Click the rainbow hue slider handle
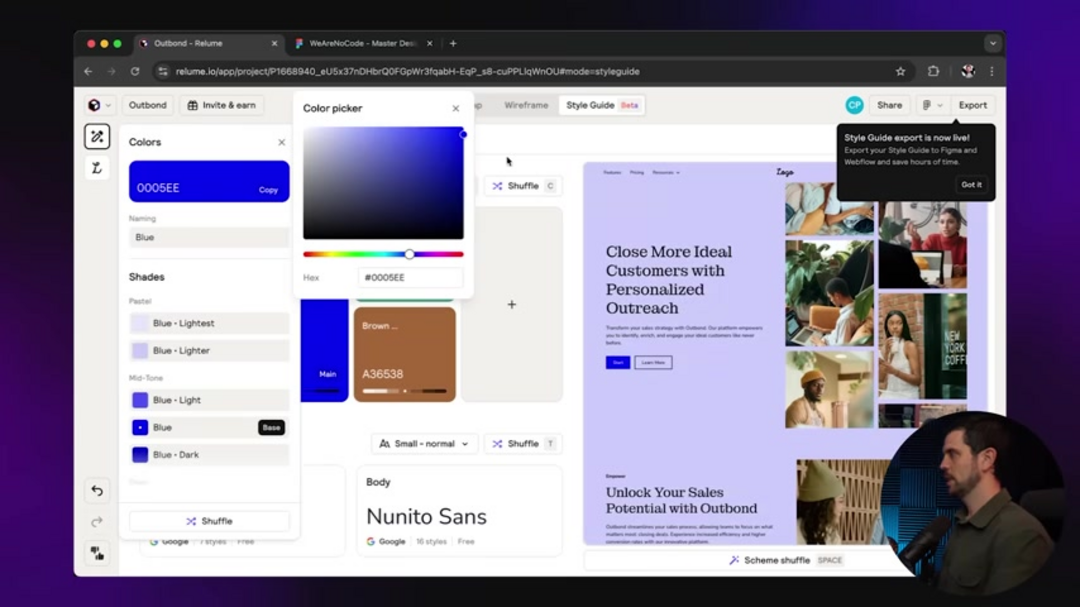 [409, 254]
